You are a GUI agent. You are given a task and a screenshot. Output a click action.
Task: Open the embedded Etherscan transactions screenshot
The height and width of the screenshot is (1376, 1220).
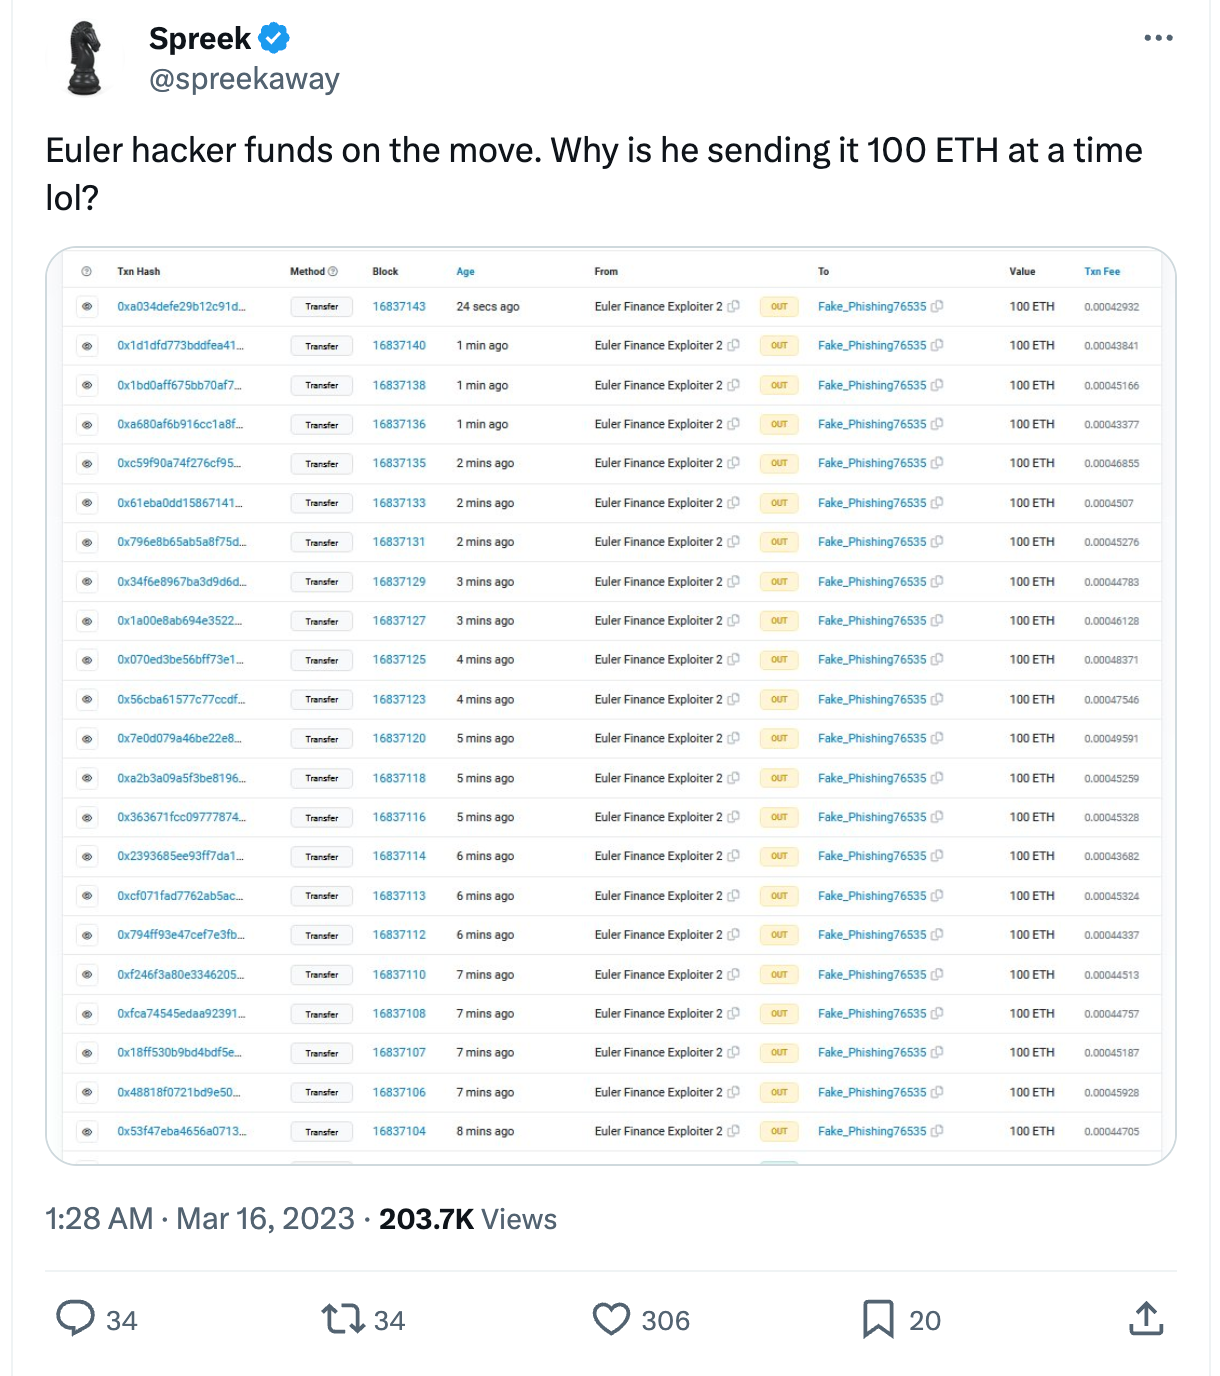[611, 706]
